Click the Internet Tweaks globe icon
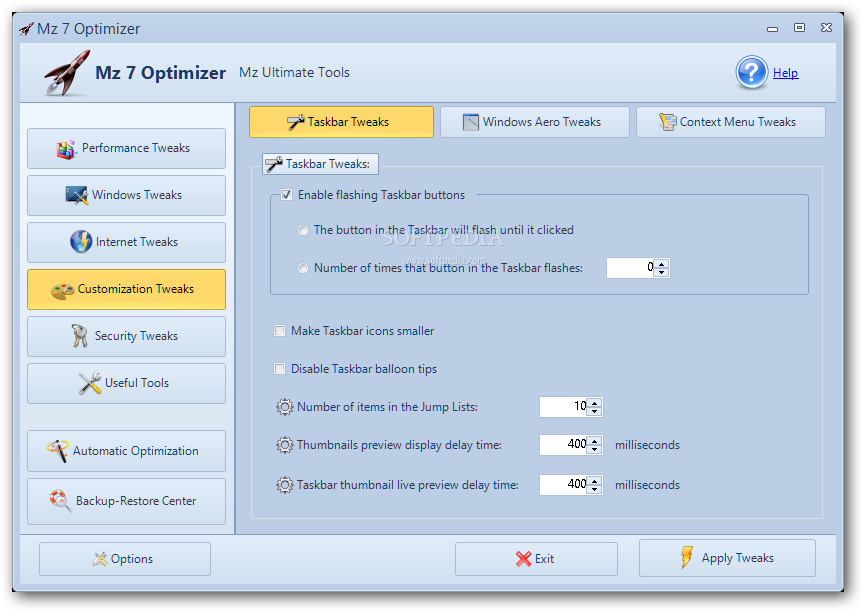This screenshot has width=864, height=612. pyautogui.click(x=81, y=242)
